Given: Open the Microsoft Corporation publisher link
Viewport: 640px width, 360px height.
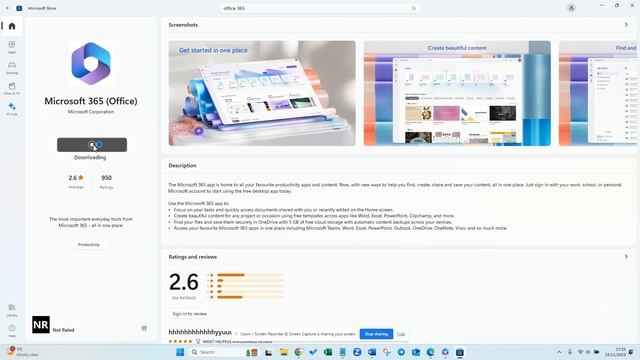Looking at the screenshot, I should (x=91, y=111).
